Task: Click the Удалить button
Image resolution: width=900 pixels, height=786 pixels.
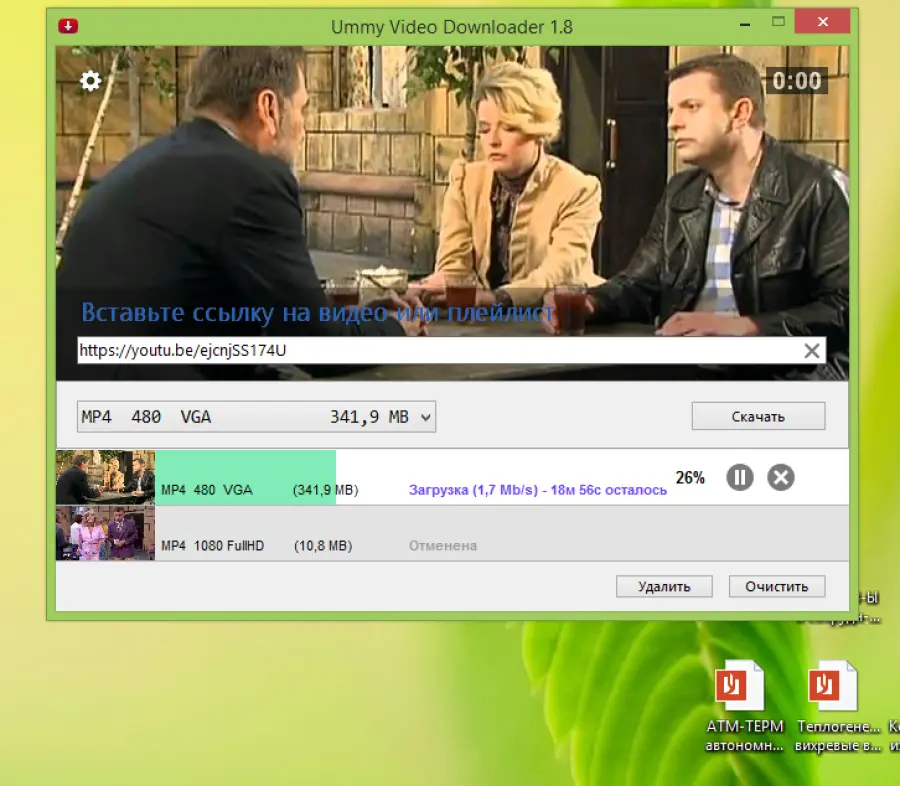Action: pyautogui.click(x=664, y=586)
